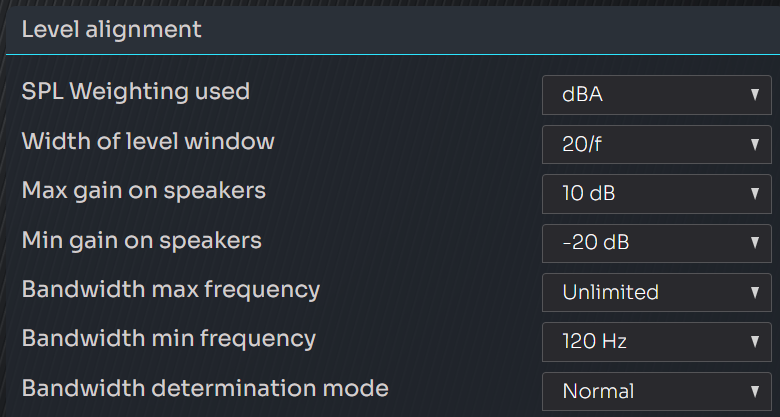Click the Width of level window label
The height and width of the screenshot is (417, 780).
click(x=148, y=141)
